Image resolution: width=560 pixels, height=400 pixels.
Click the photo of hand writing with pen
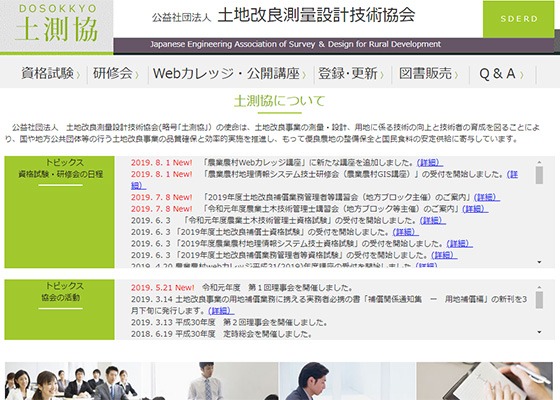[x=484, y=381]
